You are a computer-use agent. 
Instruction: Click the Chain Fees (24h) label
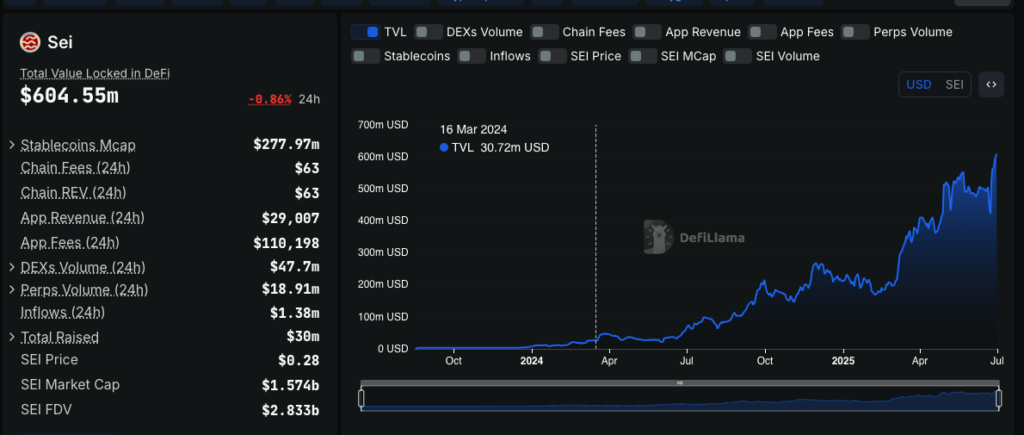(75, 168)
